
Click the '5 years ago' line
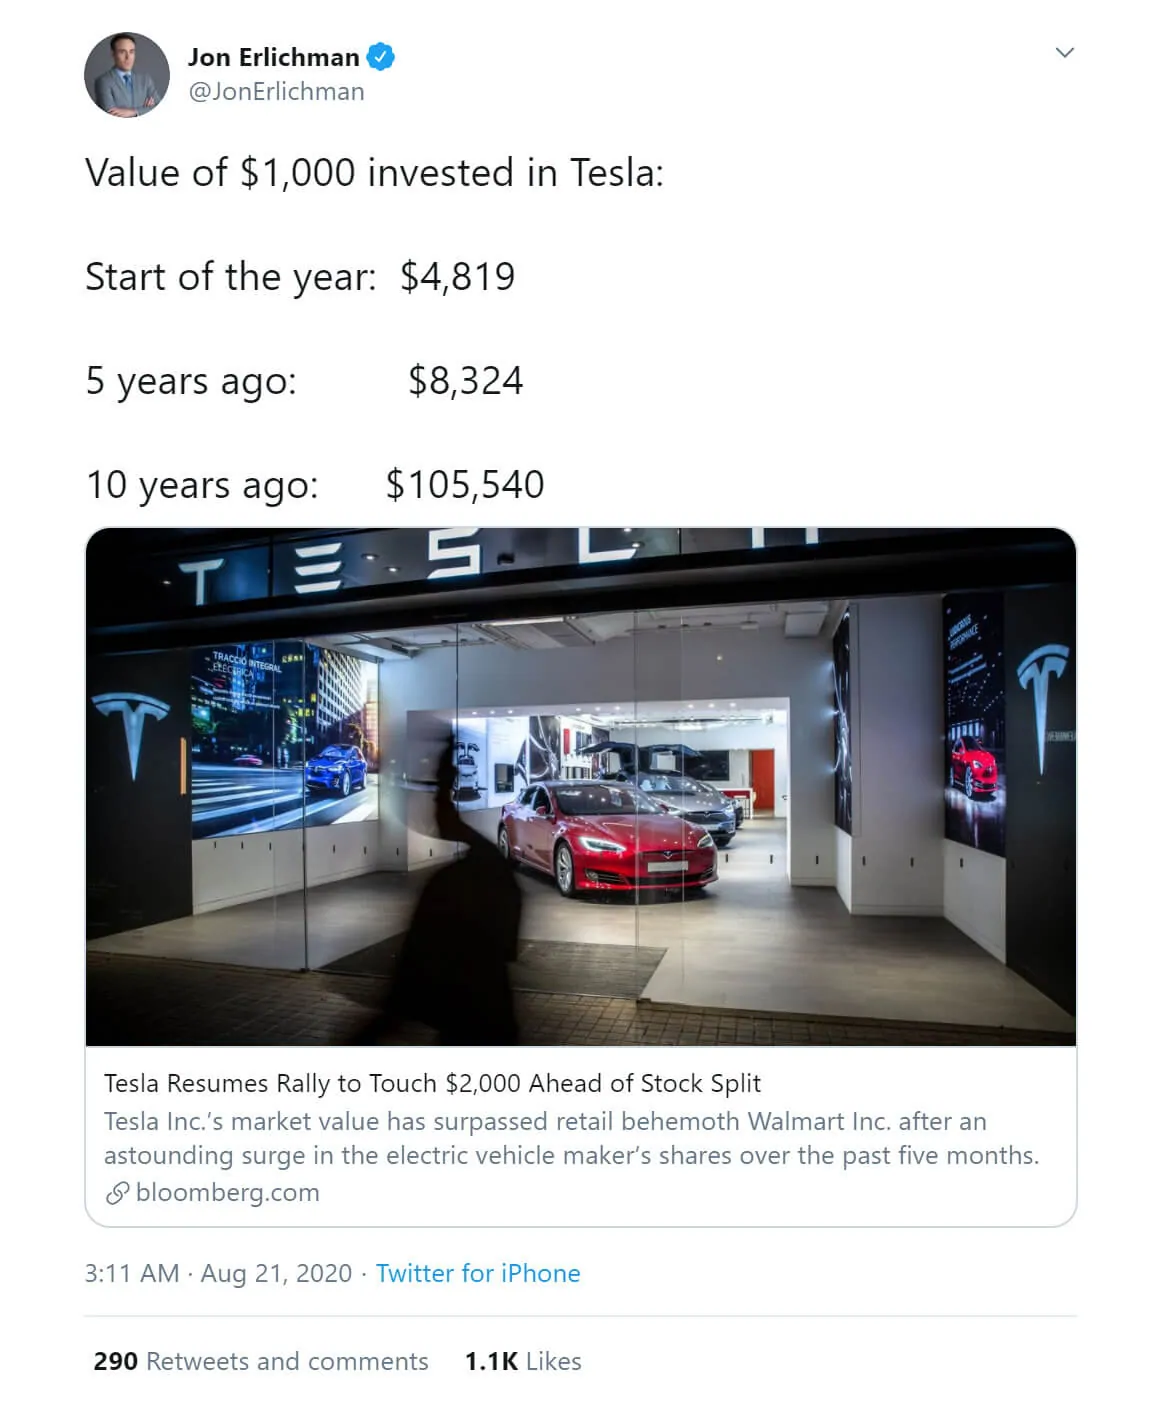tap(304, 381)
